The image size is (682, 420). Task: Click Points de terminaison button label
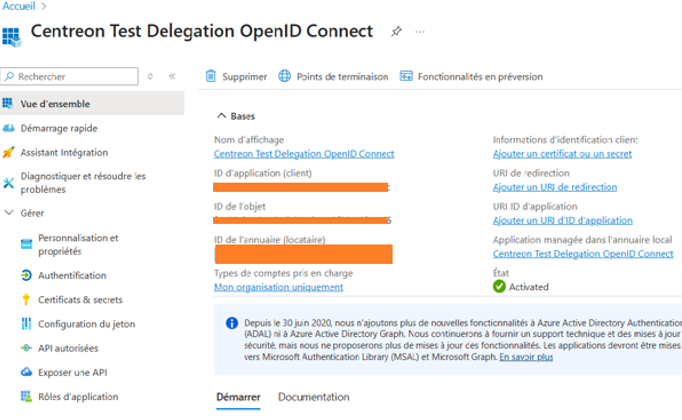point(342,77)
